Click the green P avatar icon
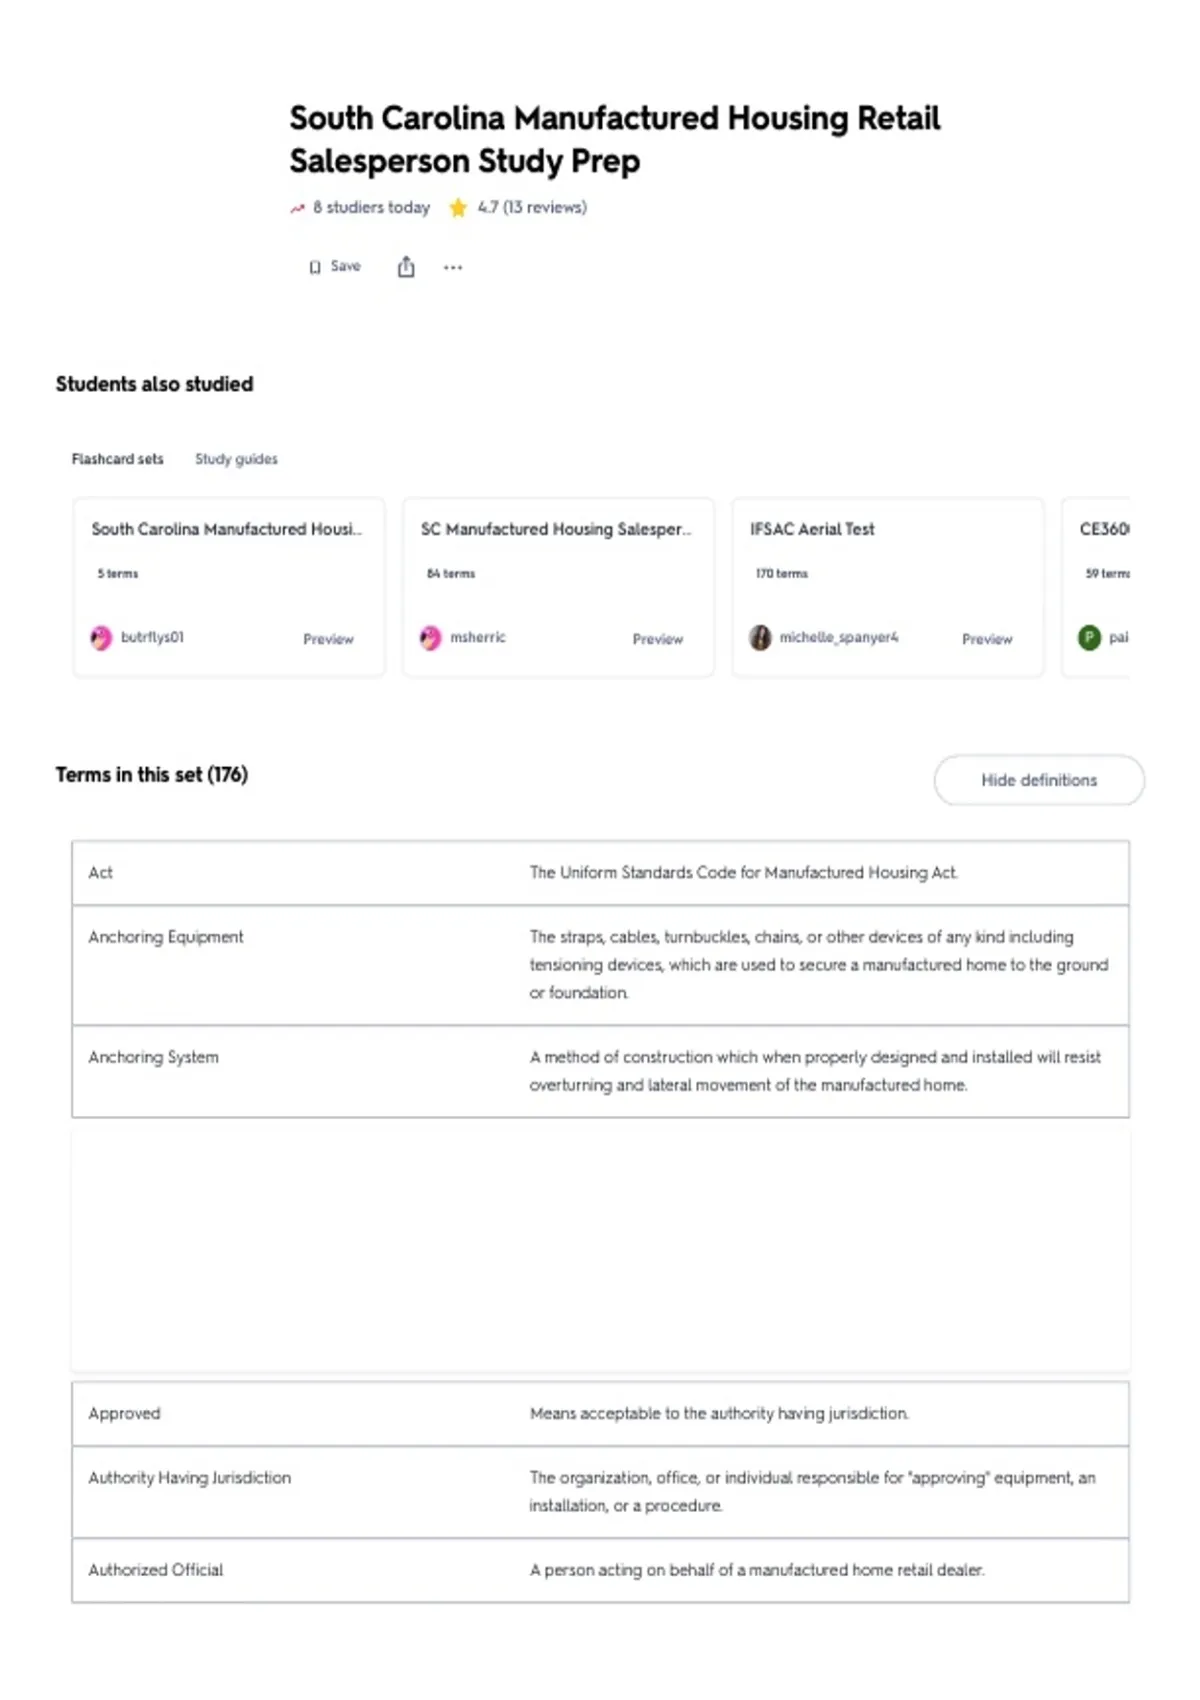This screenshot has width=1200, height=1700. coord(1089,637)
